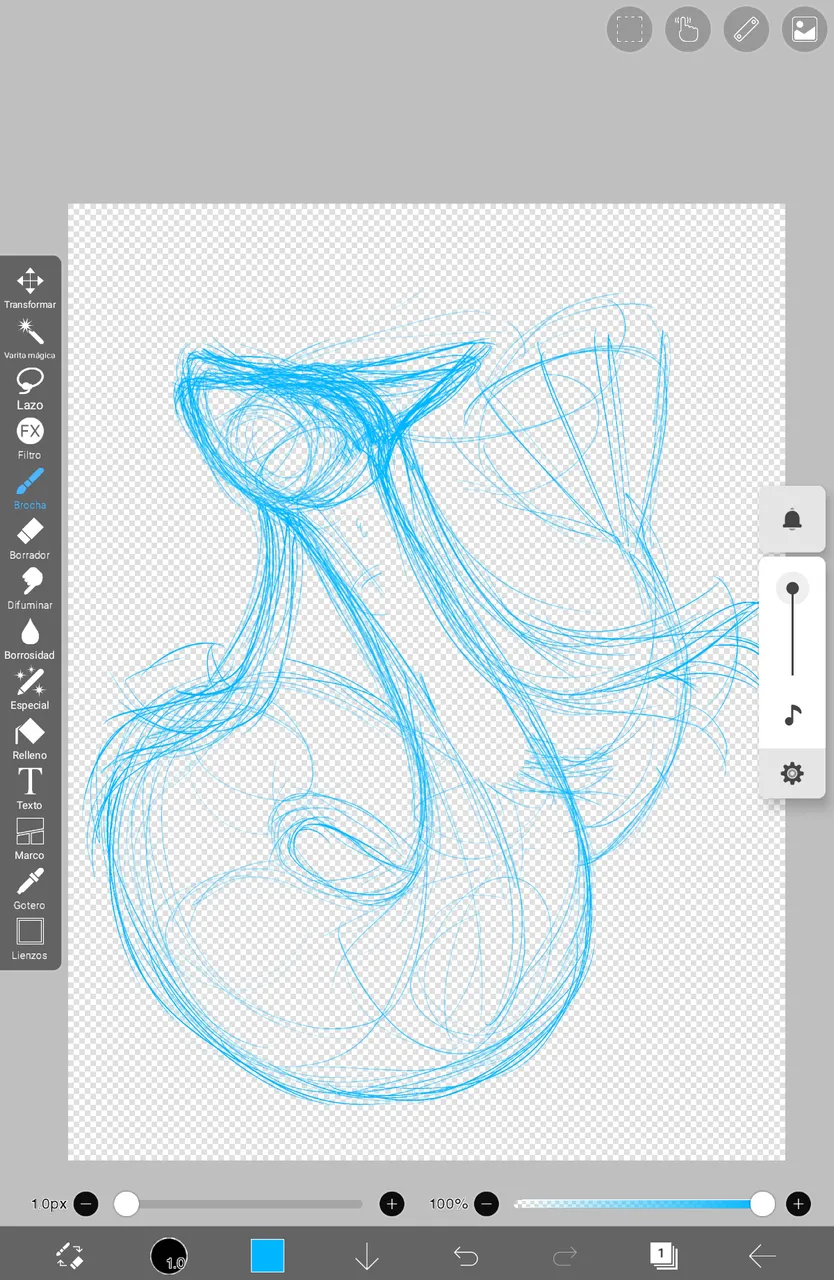
Task: Click the 100% opacity value
Action: tap(449, 1204)
